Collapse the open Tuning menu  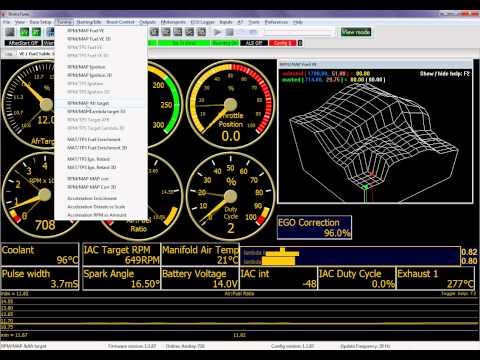click(x=64, y=22)
